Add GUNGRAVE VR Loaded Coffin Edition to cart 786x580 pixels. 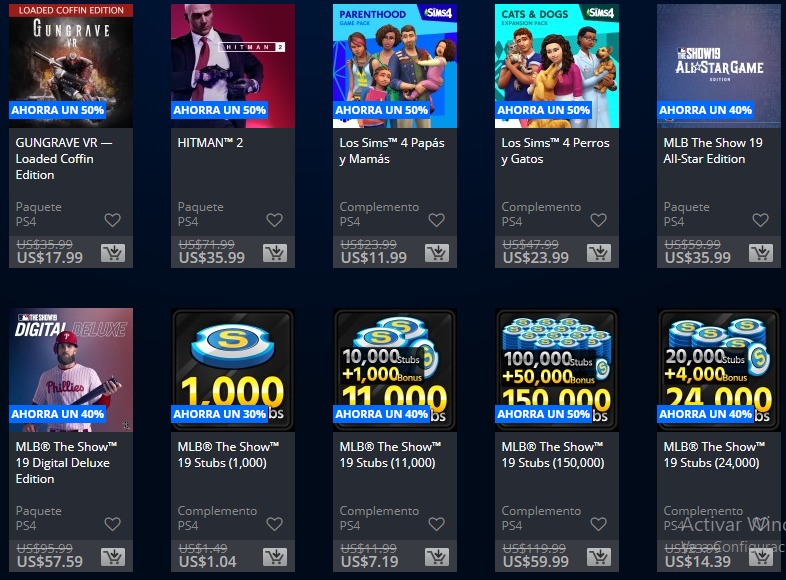click(x=113, y=253)
